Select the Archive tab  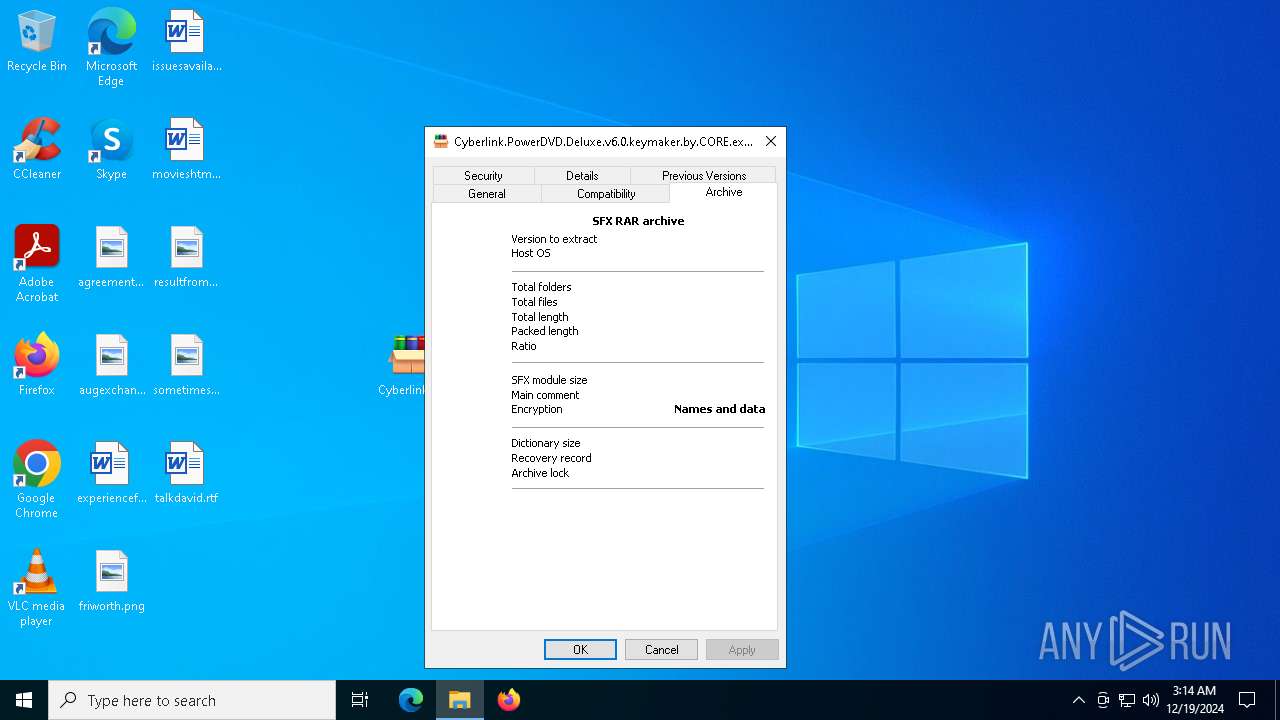coord(724,192)
